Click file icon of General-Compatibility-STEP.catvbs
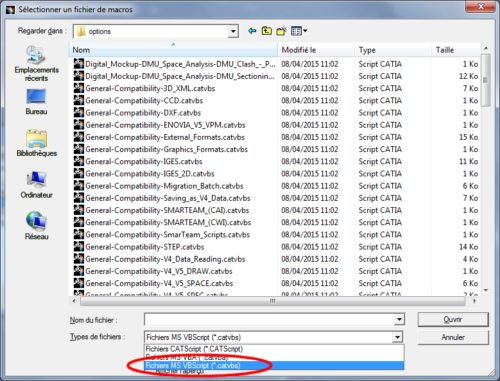Viewport: 500px width, 381px height. point(79,247)
